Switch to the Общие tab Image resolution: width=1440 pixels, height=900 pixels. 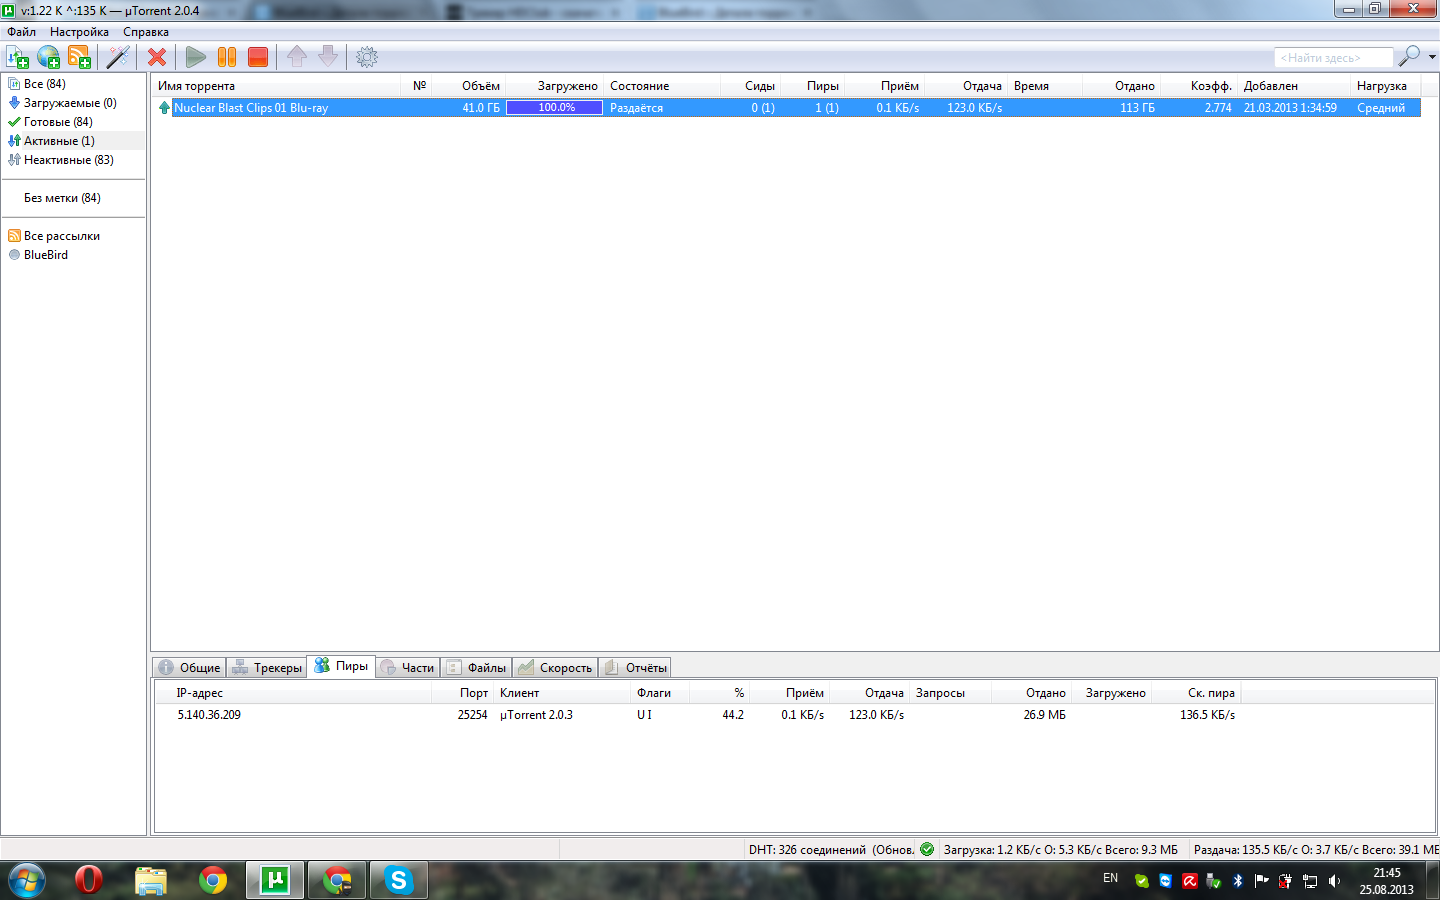[189, 668]
